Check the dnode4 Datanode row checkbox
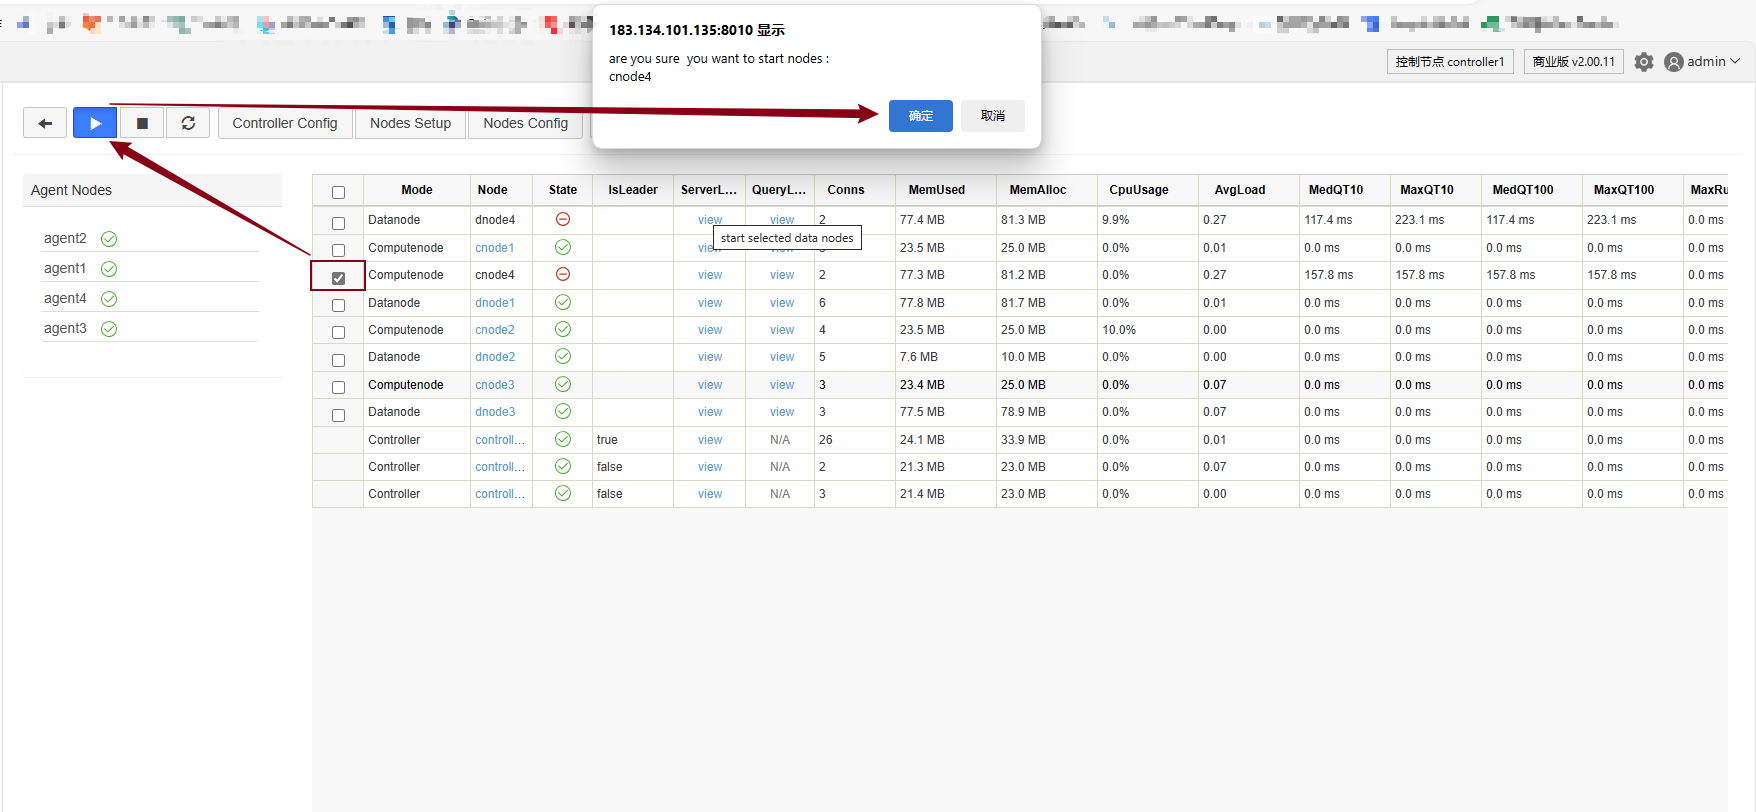Viewport: 1756px width, 812px height. pos(338,223)
